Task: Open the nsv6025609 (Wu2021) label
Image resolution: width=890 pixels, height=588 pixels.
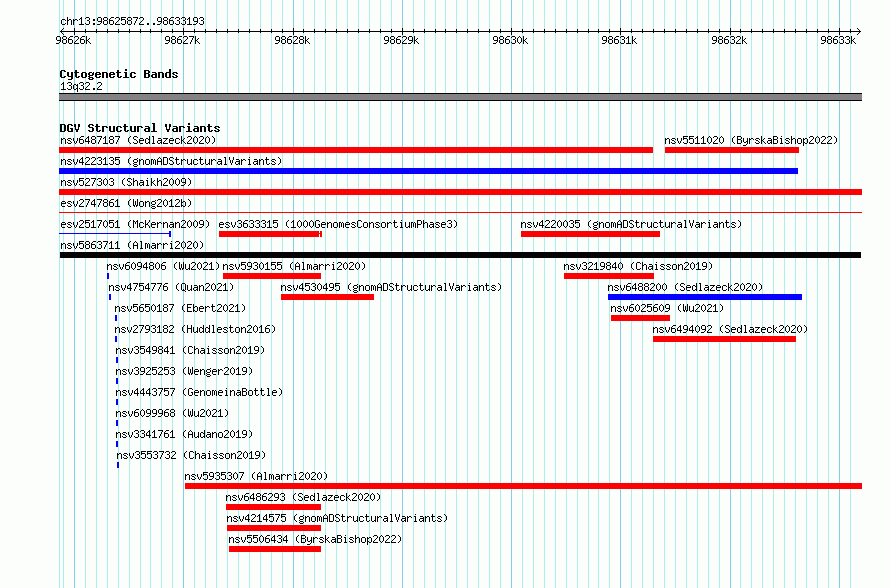Action: pyautogui.click(x=667, y=308)
